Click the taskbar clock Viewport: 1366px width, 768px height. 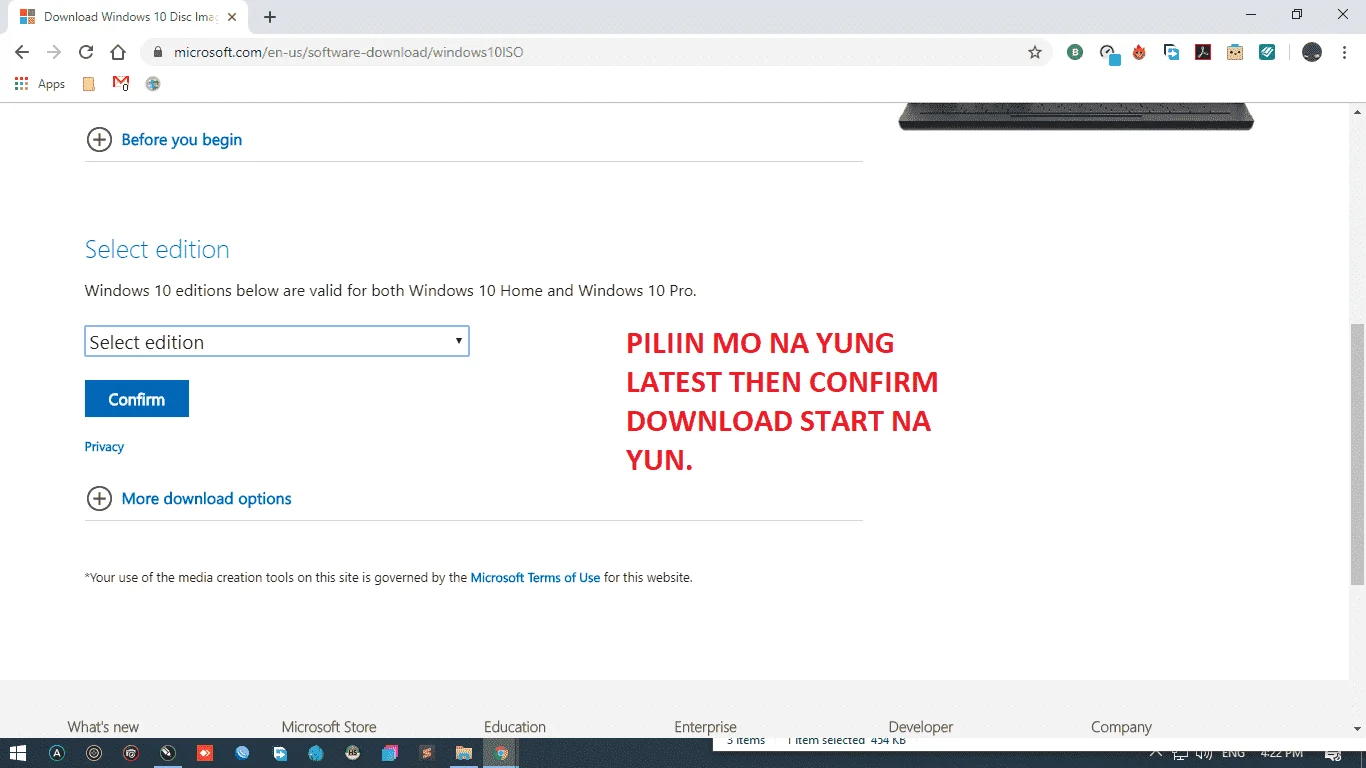click(x=1281, y=753)
